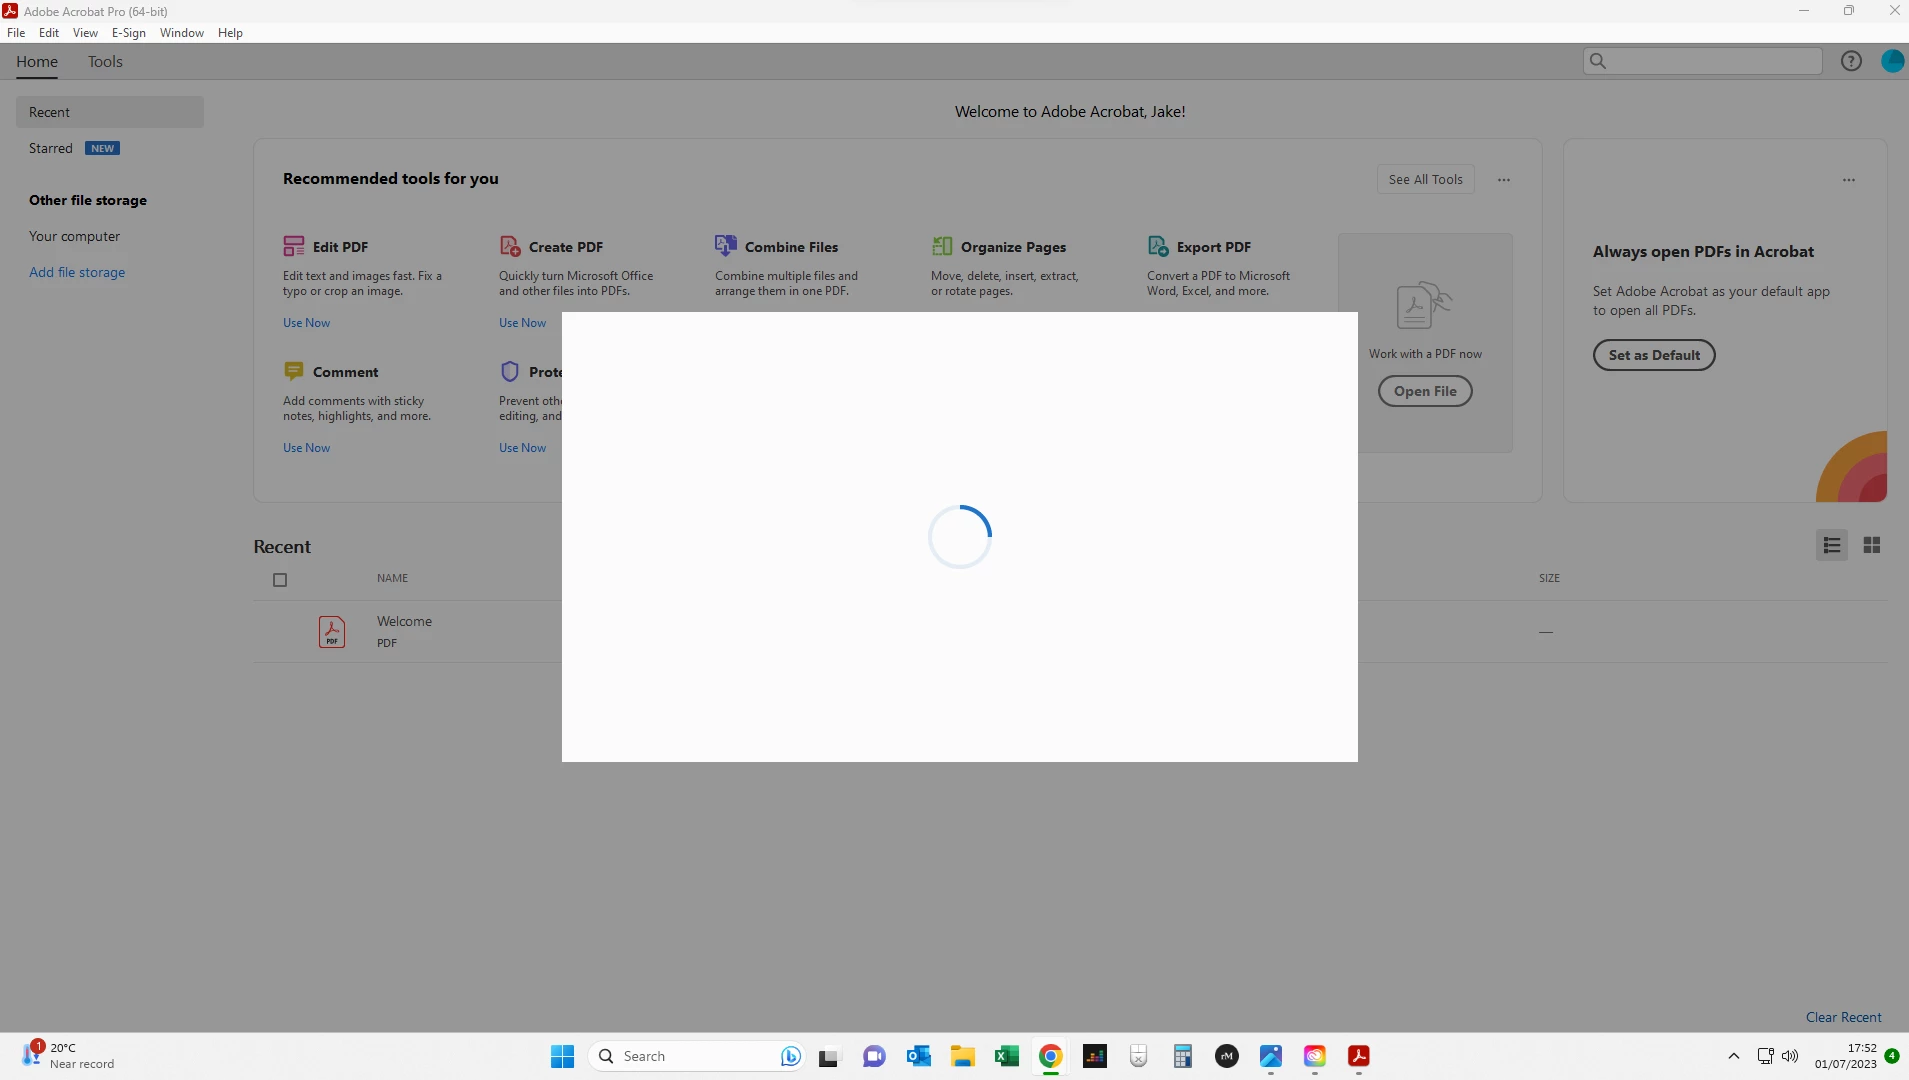The width and height of the screenshot is (1909, 1080).
Task: Switch to the Home tab
Action: coord(37,61)
